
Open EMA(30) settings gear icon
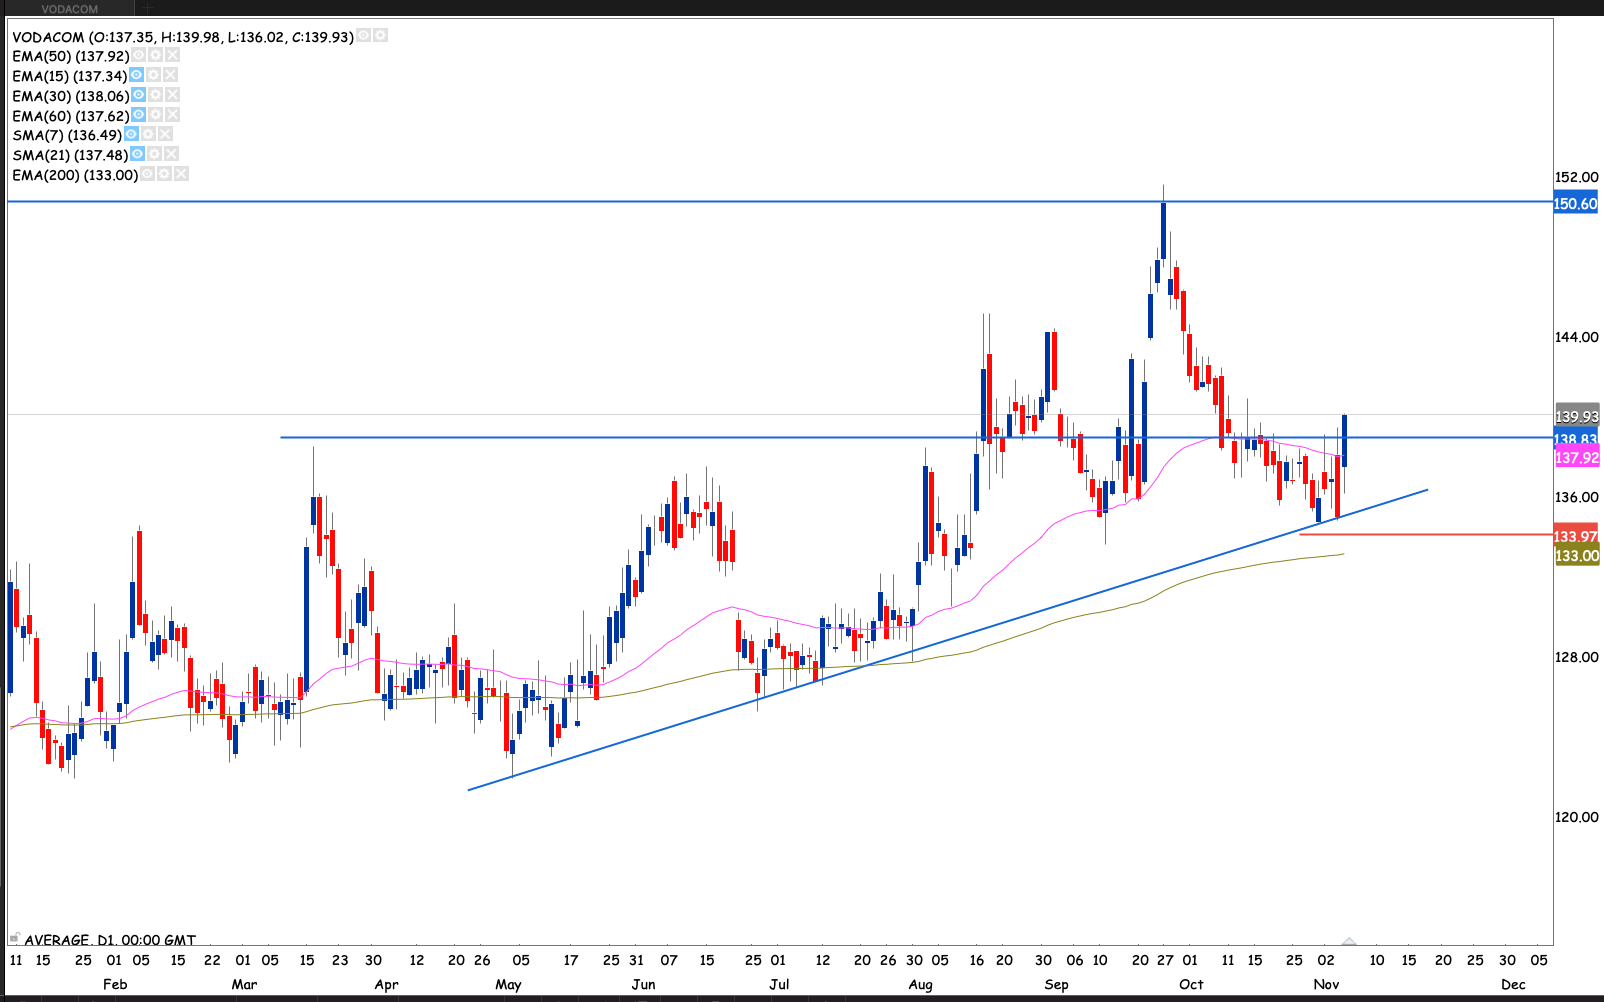tap(156, 95)
